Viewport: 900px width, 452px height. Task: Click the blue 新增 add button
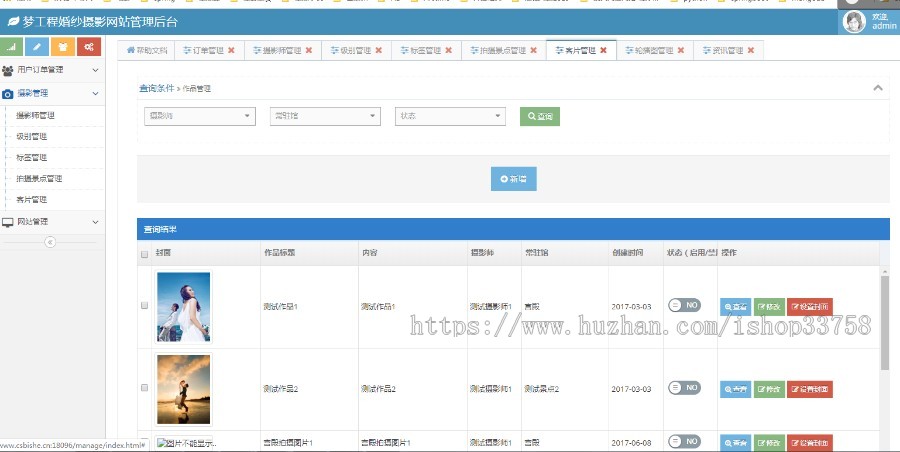(514, 179)
